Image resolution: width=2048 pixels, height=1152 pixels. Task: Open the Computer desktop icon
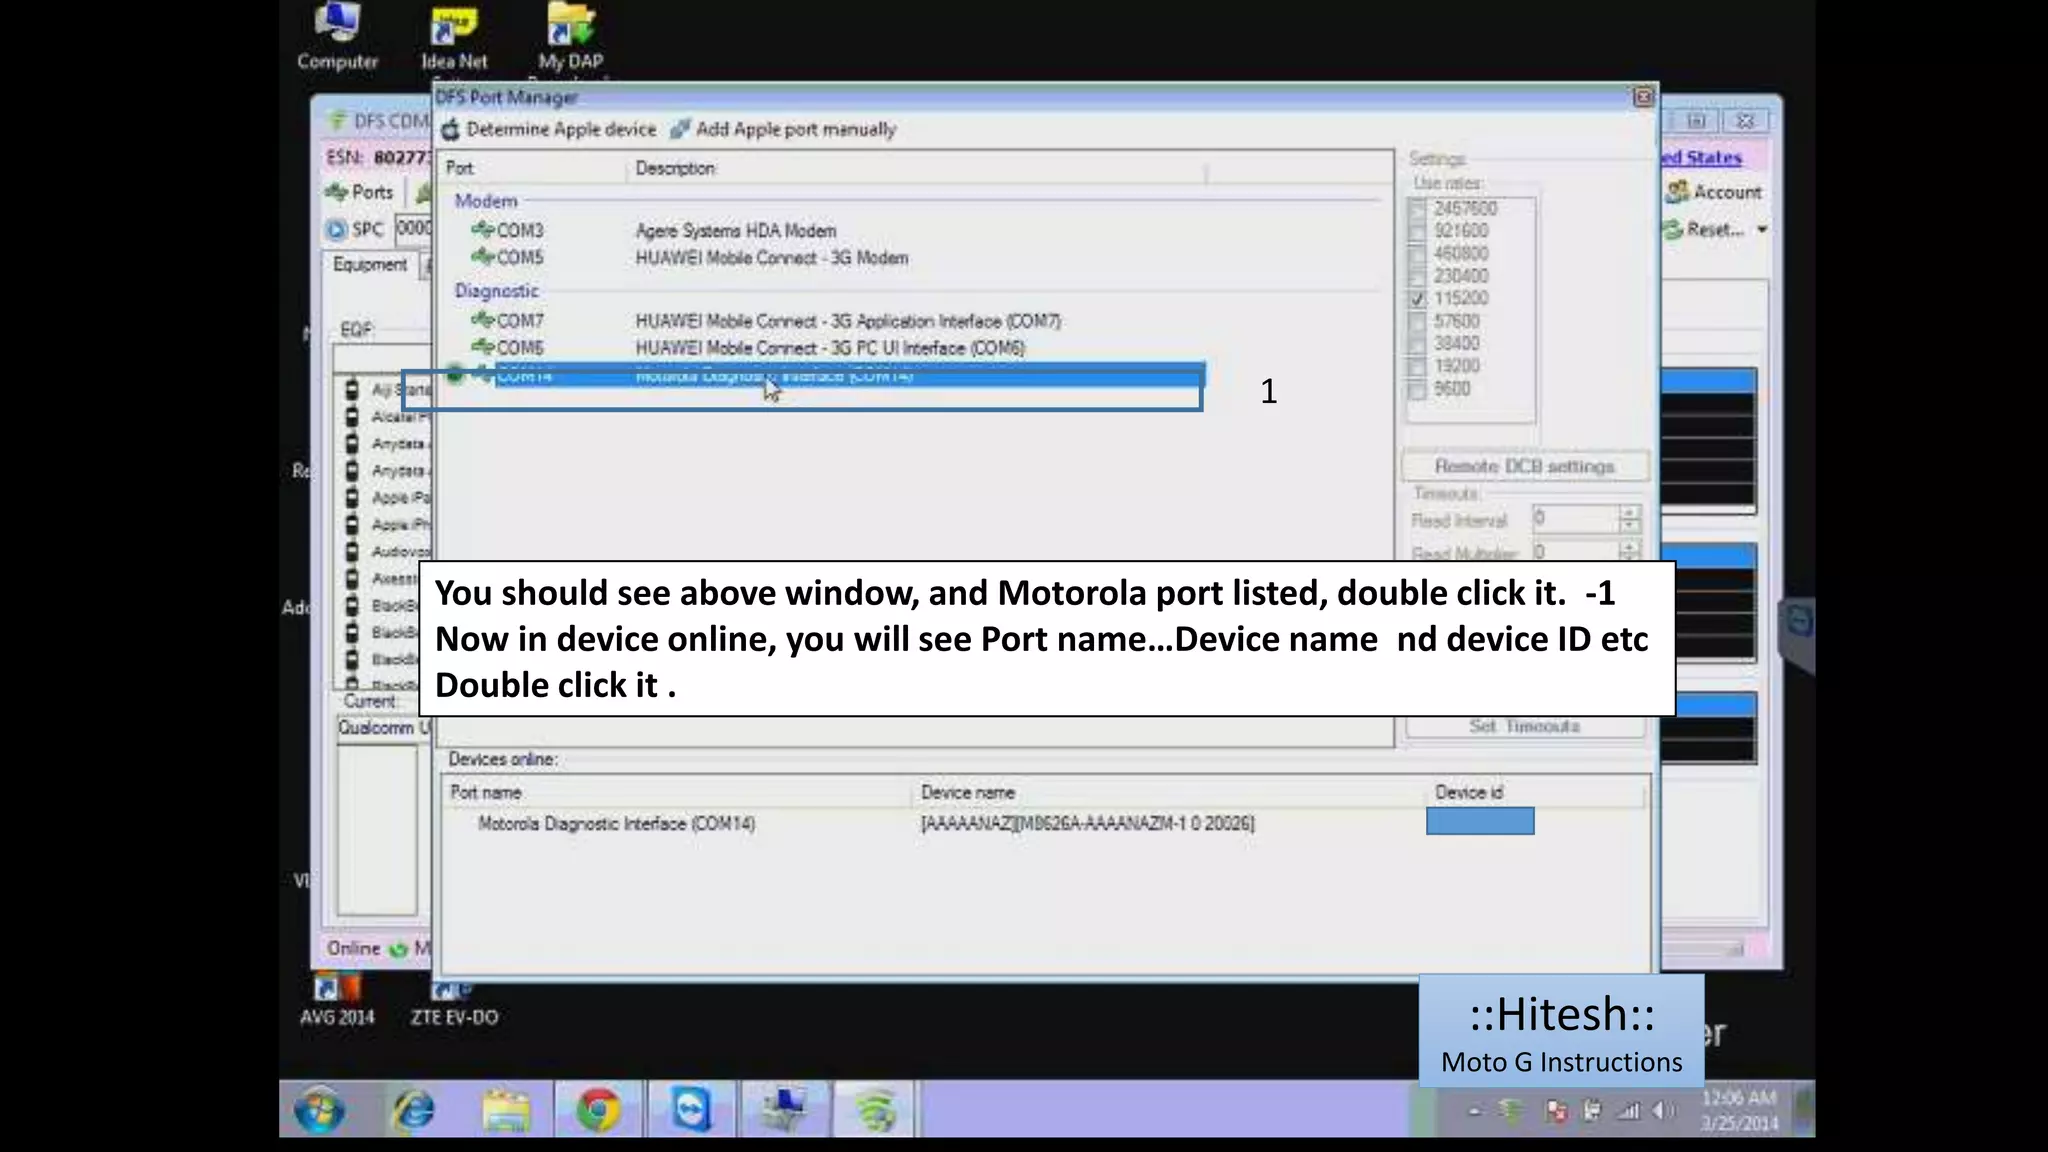(x=338, y=37)
